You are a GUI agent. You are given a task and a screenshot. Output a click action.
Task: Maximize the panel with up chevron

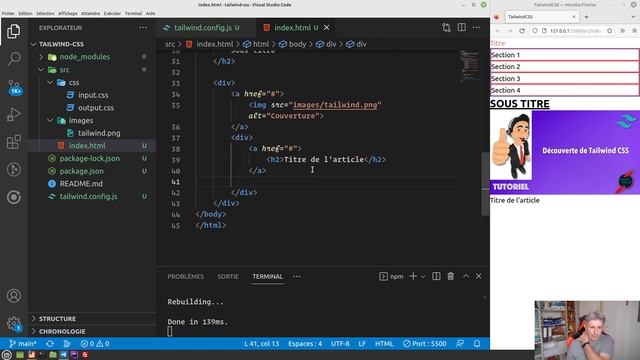pyautogui.click(x=466, y=276)
